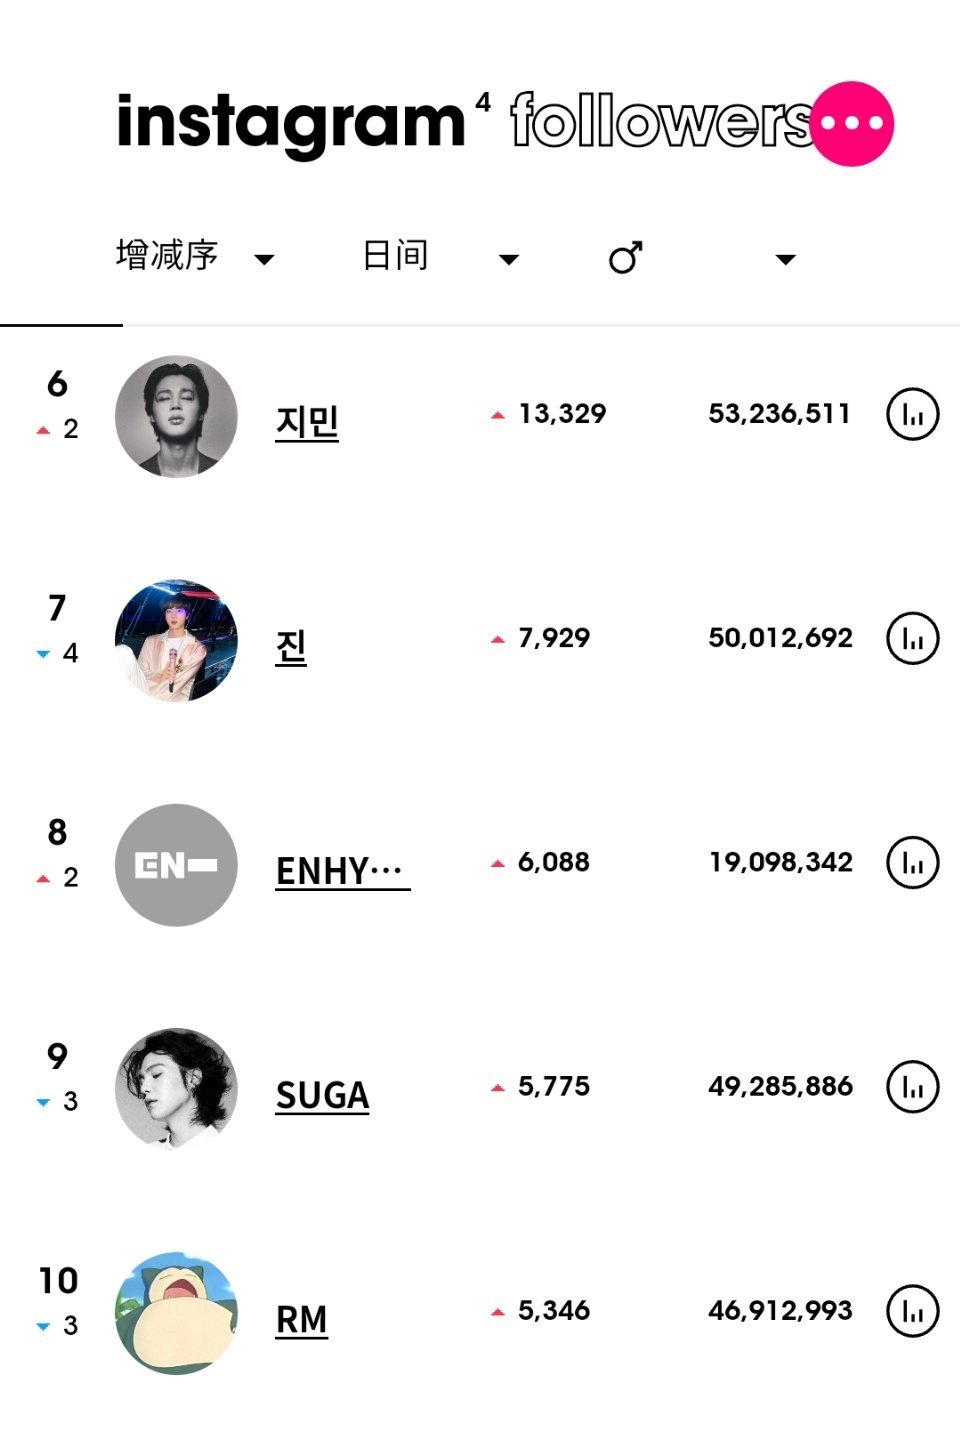Click the grey EN- logo avatar
The width and height of the screenshot is (960, 1455).
(x=176, y=864)
